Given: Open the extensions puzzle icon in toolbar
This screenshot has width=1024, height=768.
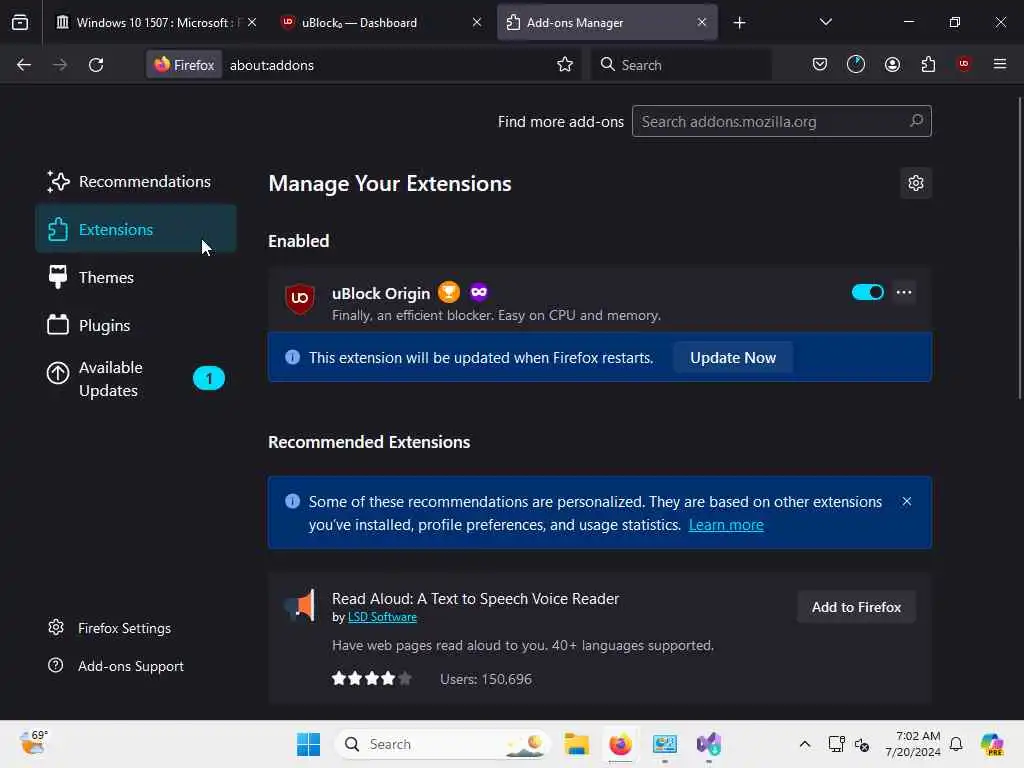Looking at the screenshot, I should (x=928, y=64).
